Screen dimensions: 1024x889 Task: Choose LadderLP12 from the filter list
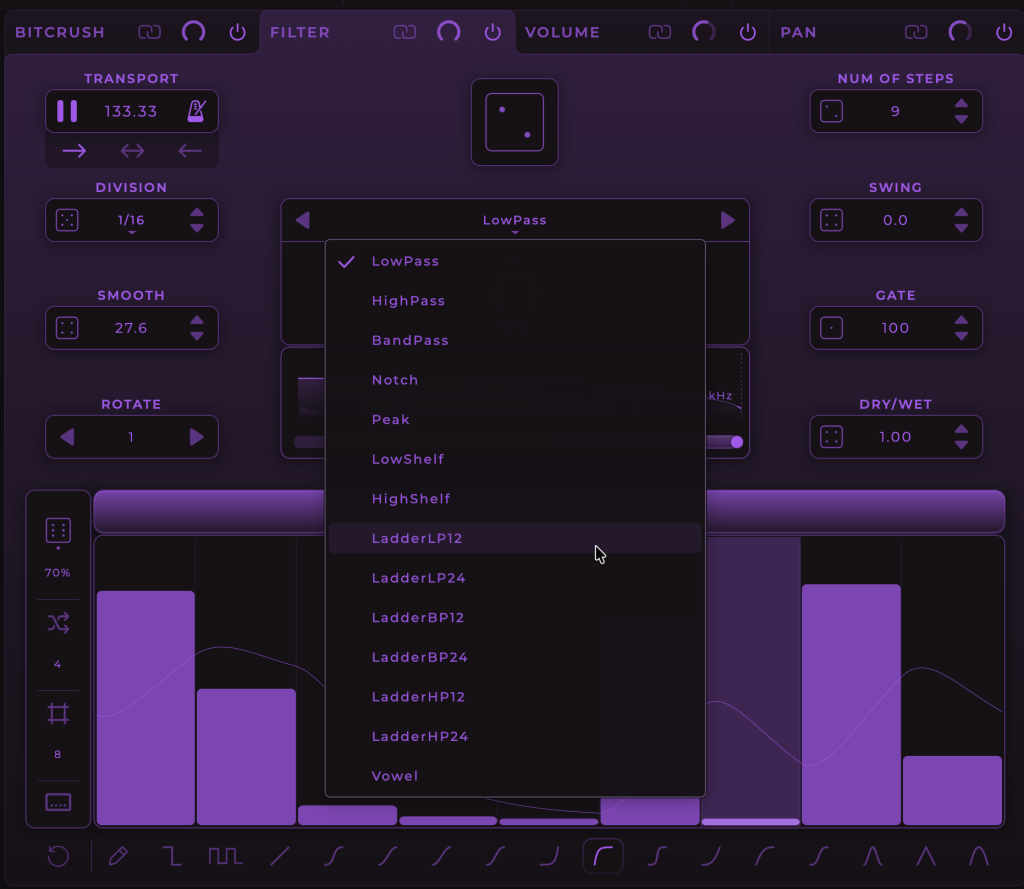click(x=417, y=538)
